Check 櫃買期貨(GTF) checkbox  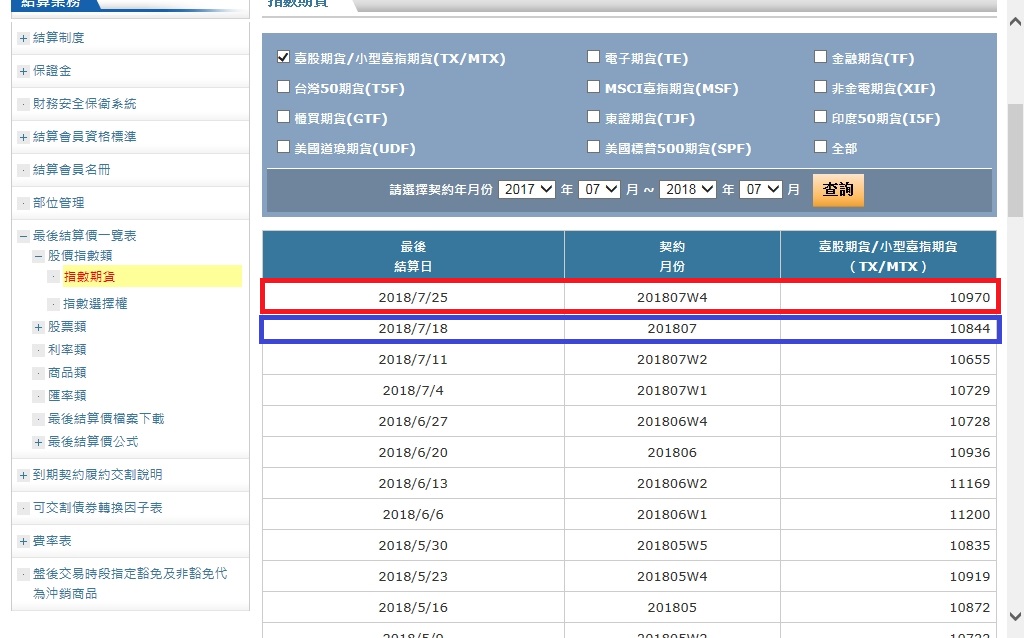pyautogui.click(x=283, y=117)
